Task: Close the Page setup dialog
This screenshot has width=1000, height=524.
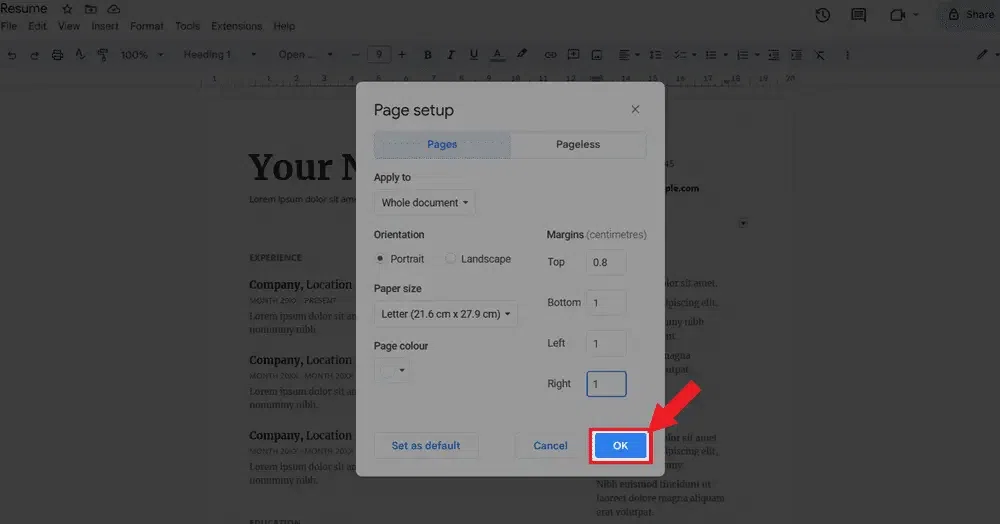Action: pyautogui.click(x=635, y=110)
